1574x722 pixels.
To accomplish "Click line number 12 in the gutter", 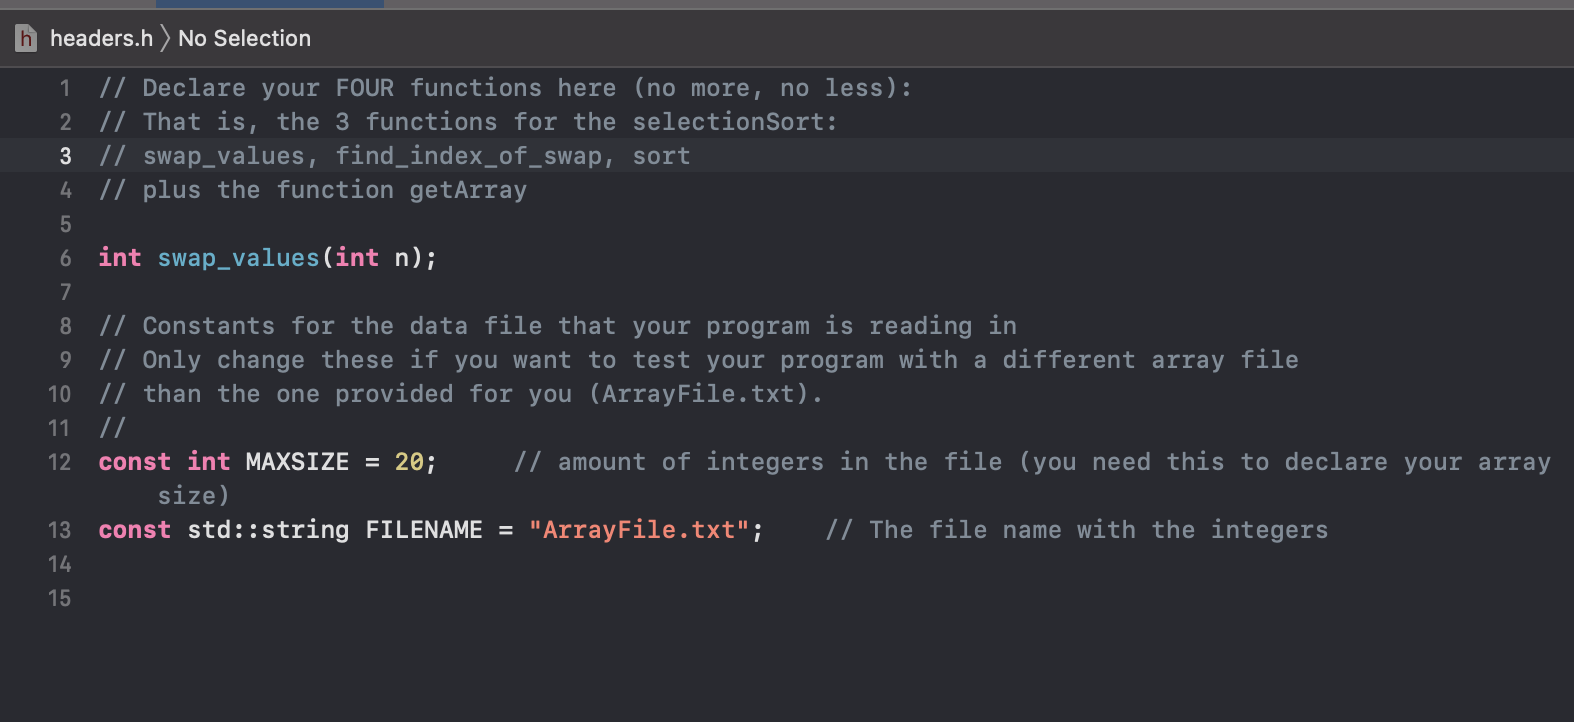I will pos(60,462).
